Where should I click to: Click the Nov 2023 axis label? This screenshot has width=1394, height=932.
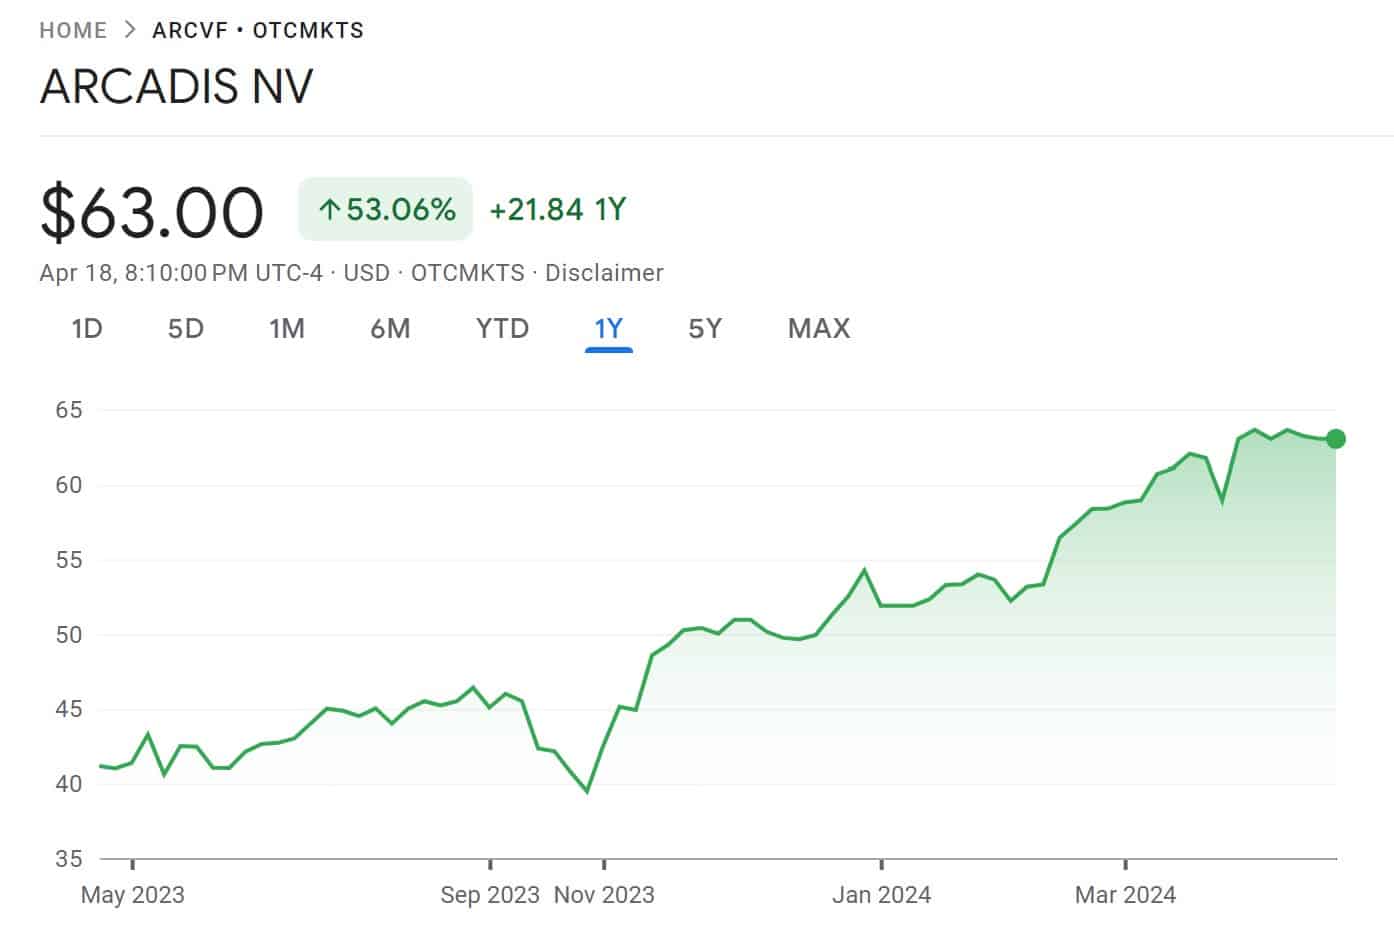604,894
